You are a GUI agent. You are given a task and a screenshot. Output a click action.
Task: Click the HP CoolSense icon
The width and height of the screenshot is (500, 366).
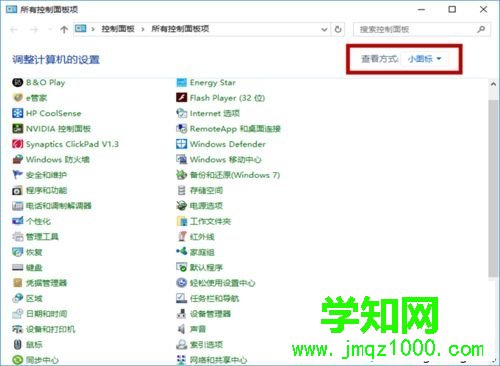(17, 113)
